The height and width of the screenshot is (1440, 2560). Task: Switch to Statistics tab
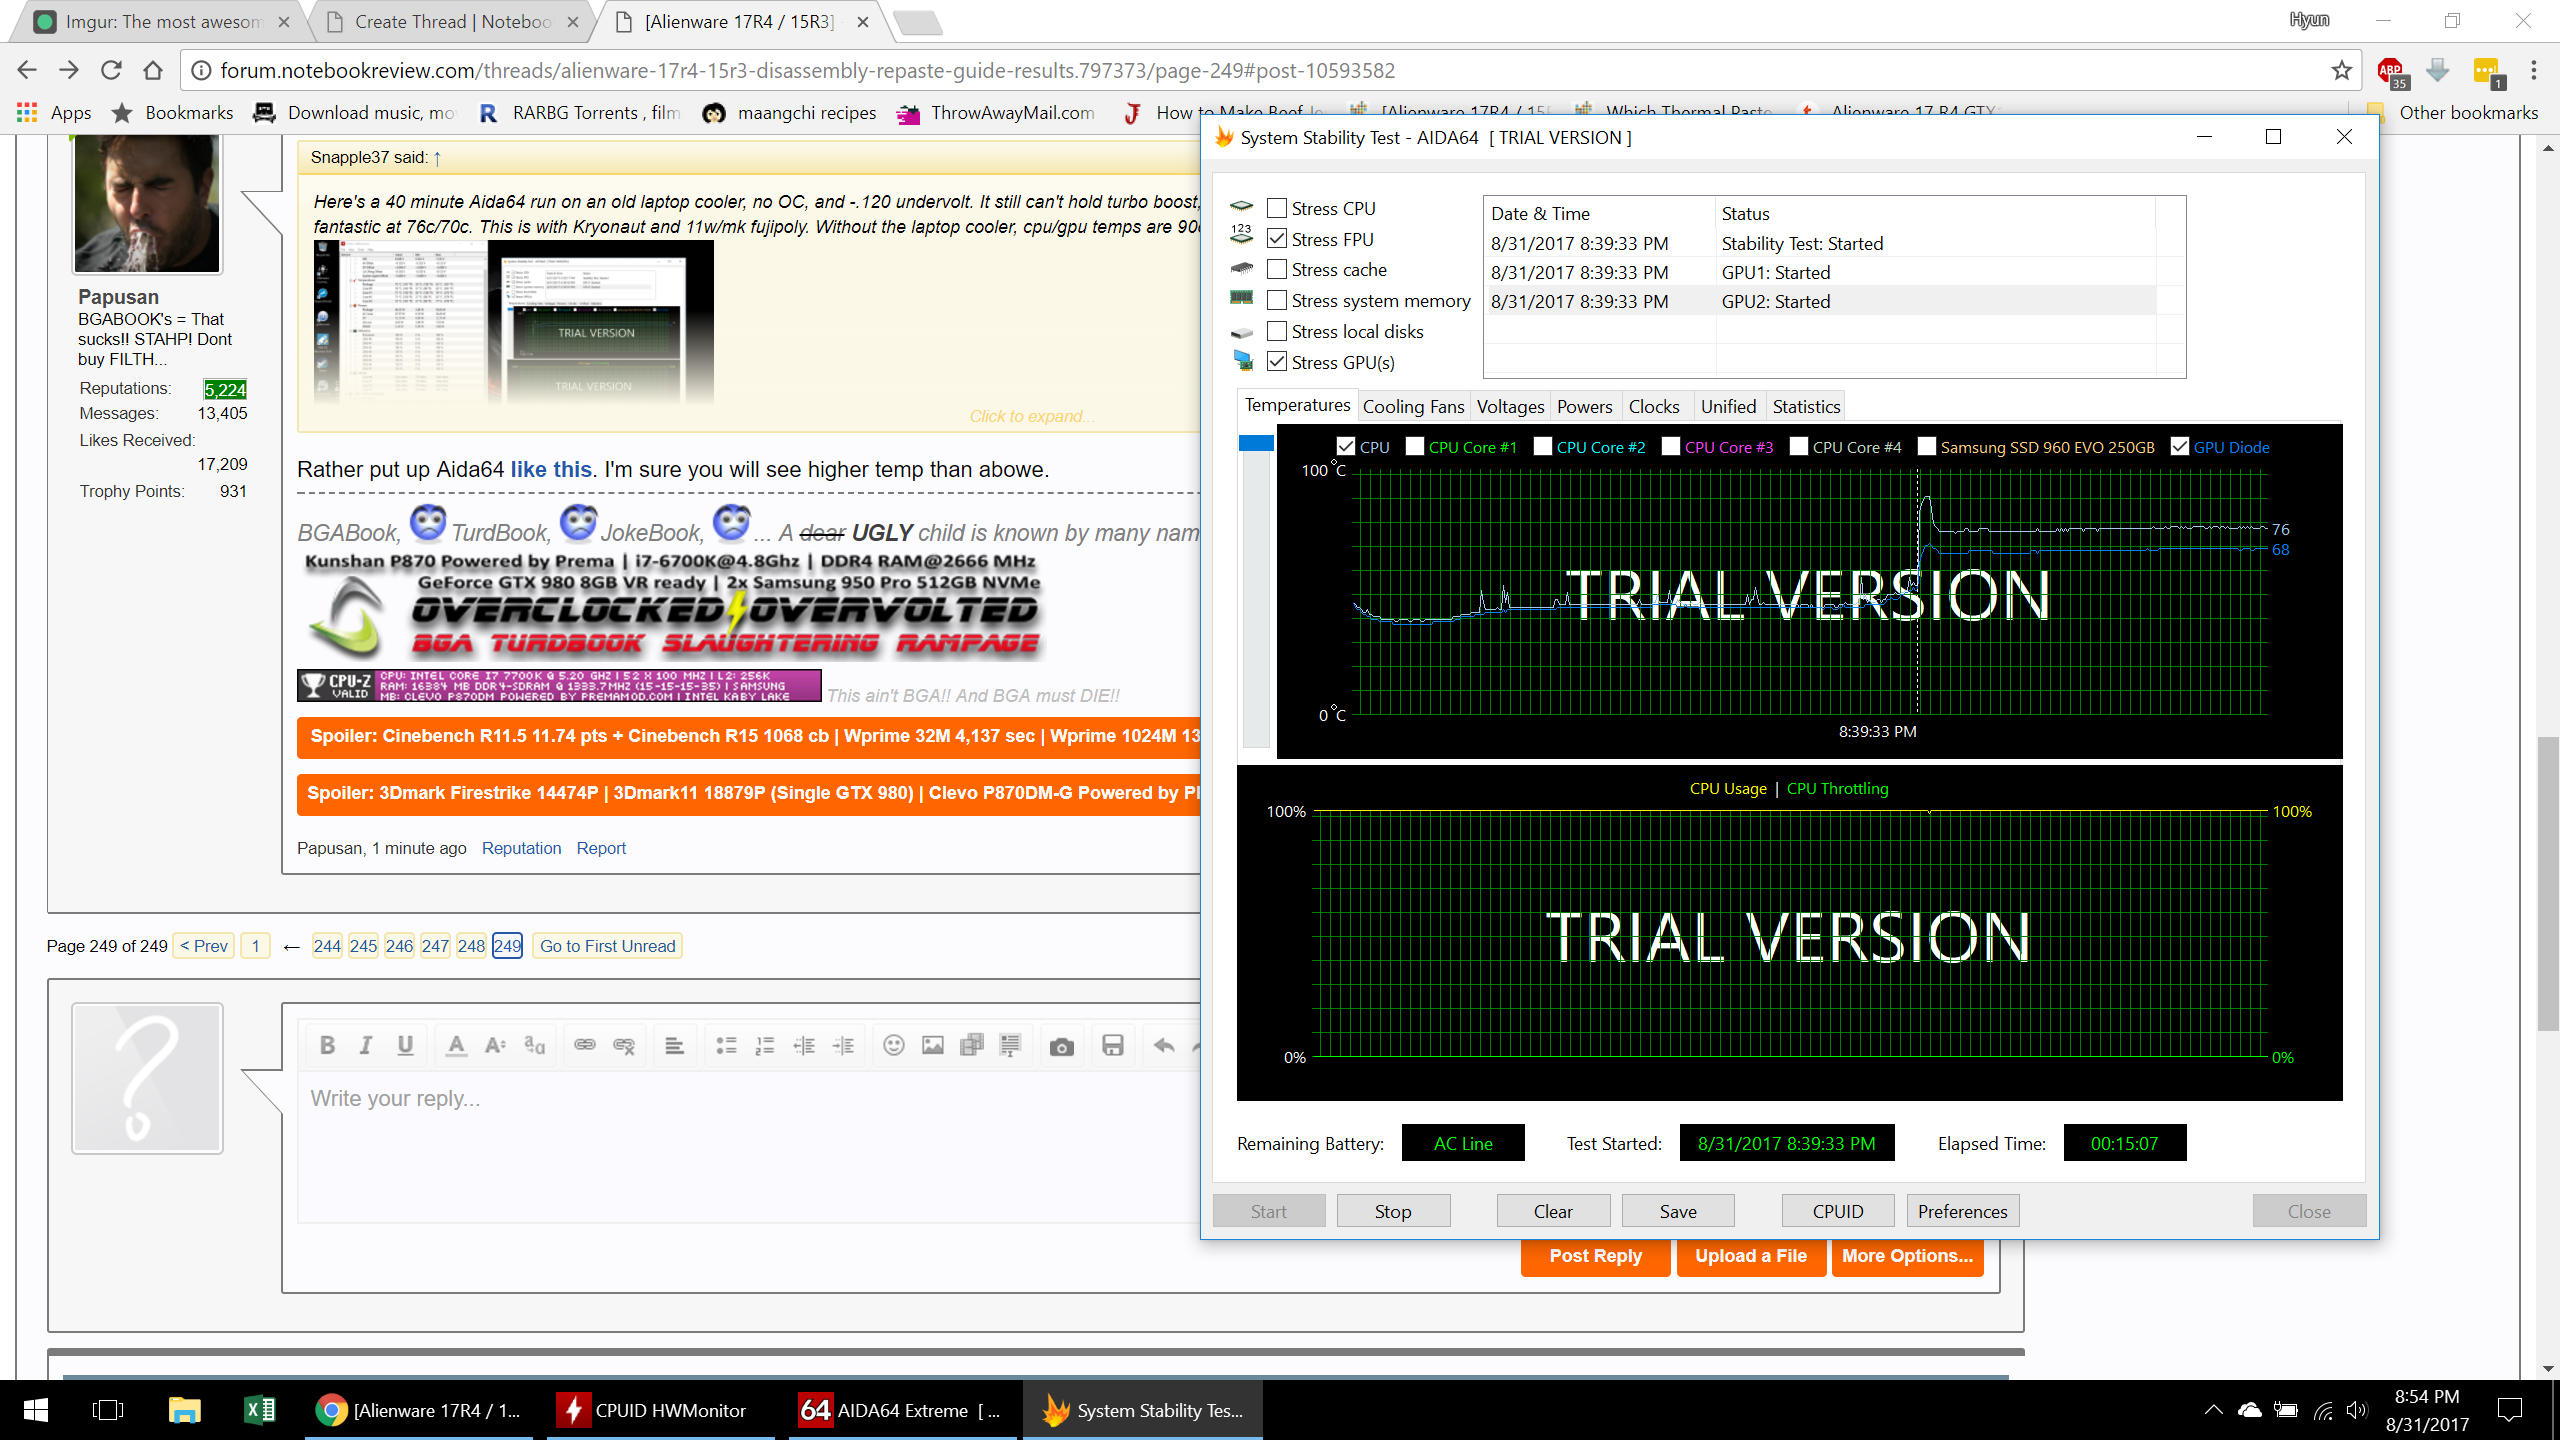tap(1806, 406)
